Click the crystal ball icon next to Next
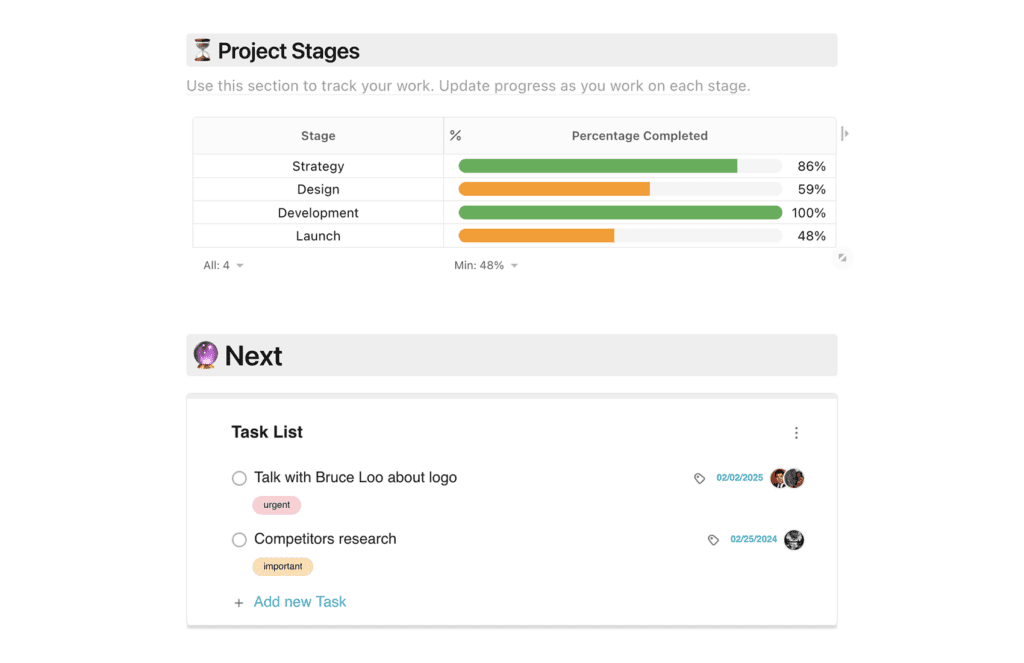This screenshot has width=1024, height=663. point(207,355)
